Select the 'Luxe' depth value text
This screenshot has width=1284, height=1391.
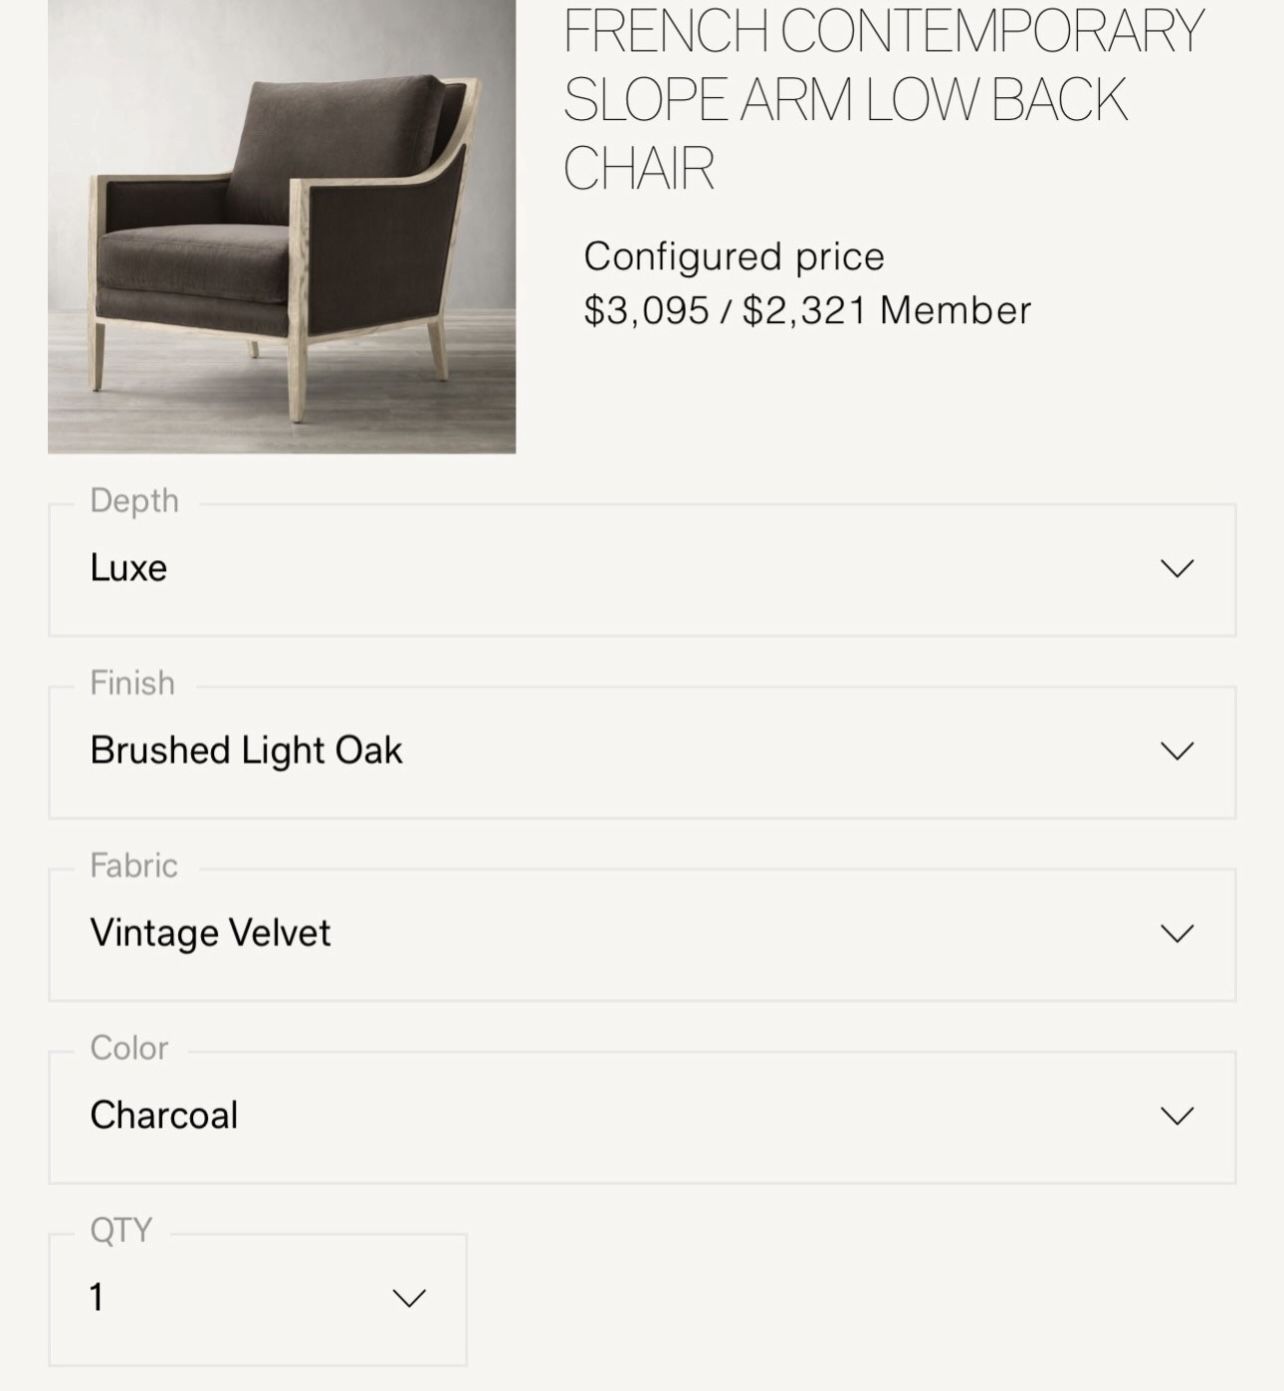[x=128, y=568]
